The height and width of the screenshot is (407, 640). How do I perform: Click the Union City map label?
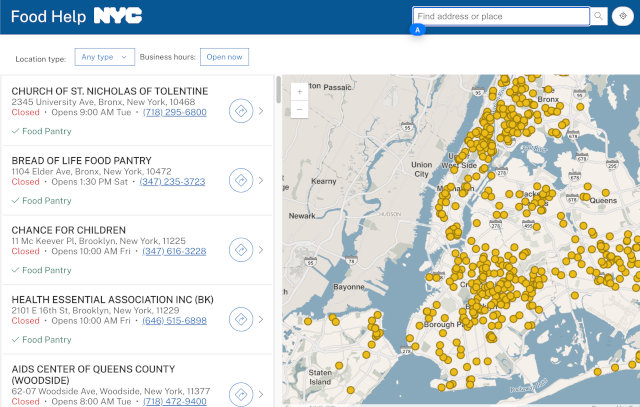[x=421, y=169]
